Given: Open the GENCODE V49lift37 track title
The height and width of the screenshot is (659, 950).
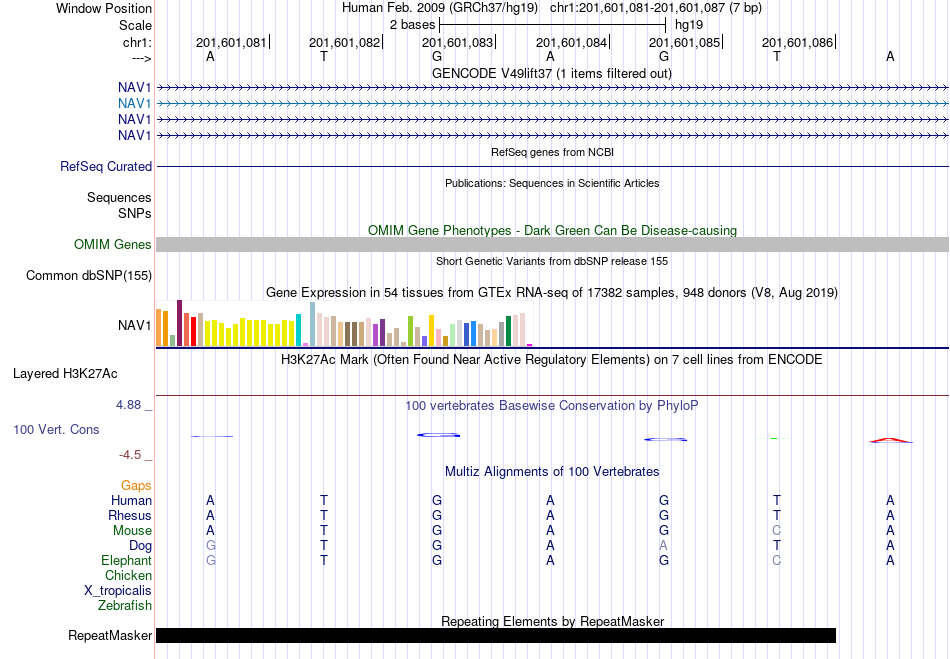Looking at the screenshot, I should pyautogui.click(x=551, y=74).
